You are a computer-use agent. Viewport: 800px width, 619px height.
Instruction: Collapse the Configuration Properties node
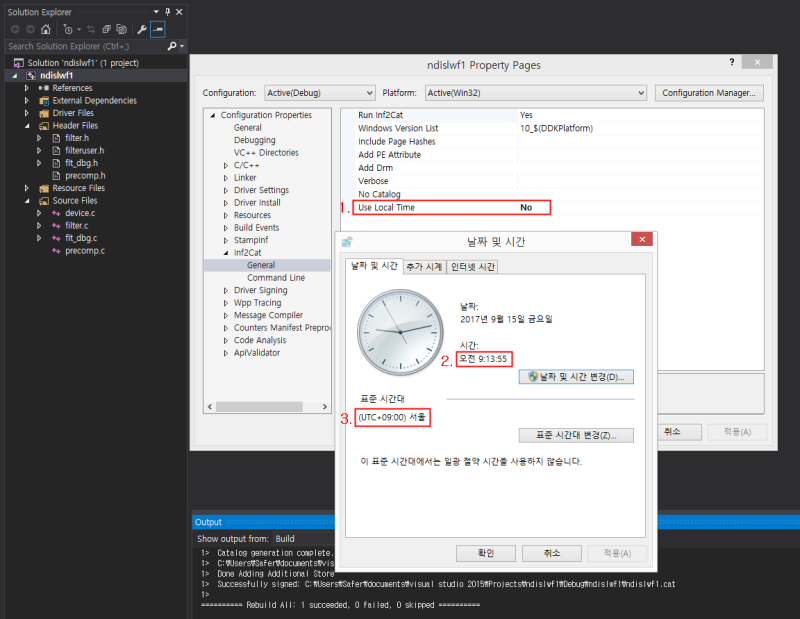click(213, 115)
